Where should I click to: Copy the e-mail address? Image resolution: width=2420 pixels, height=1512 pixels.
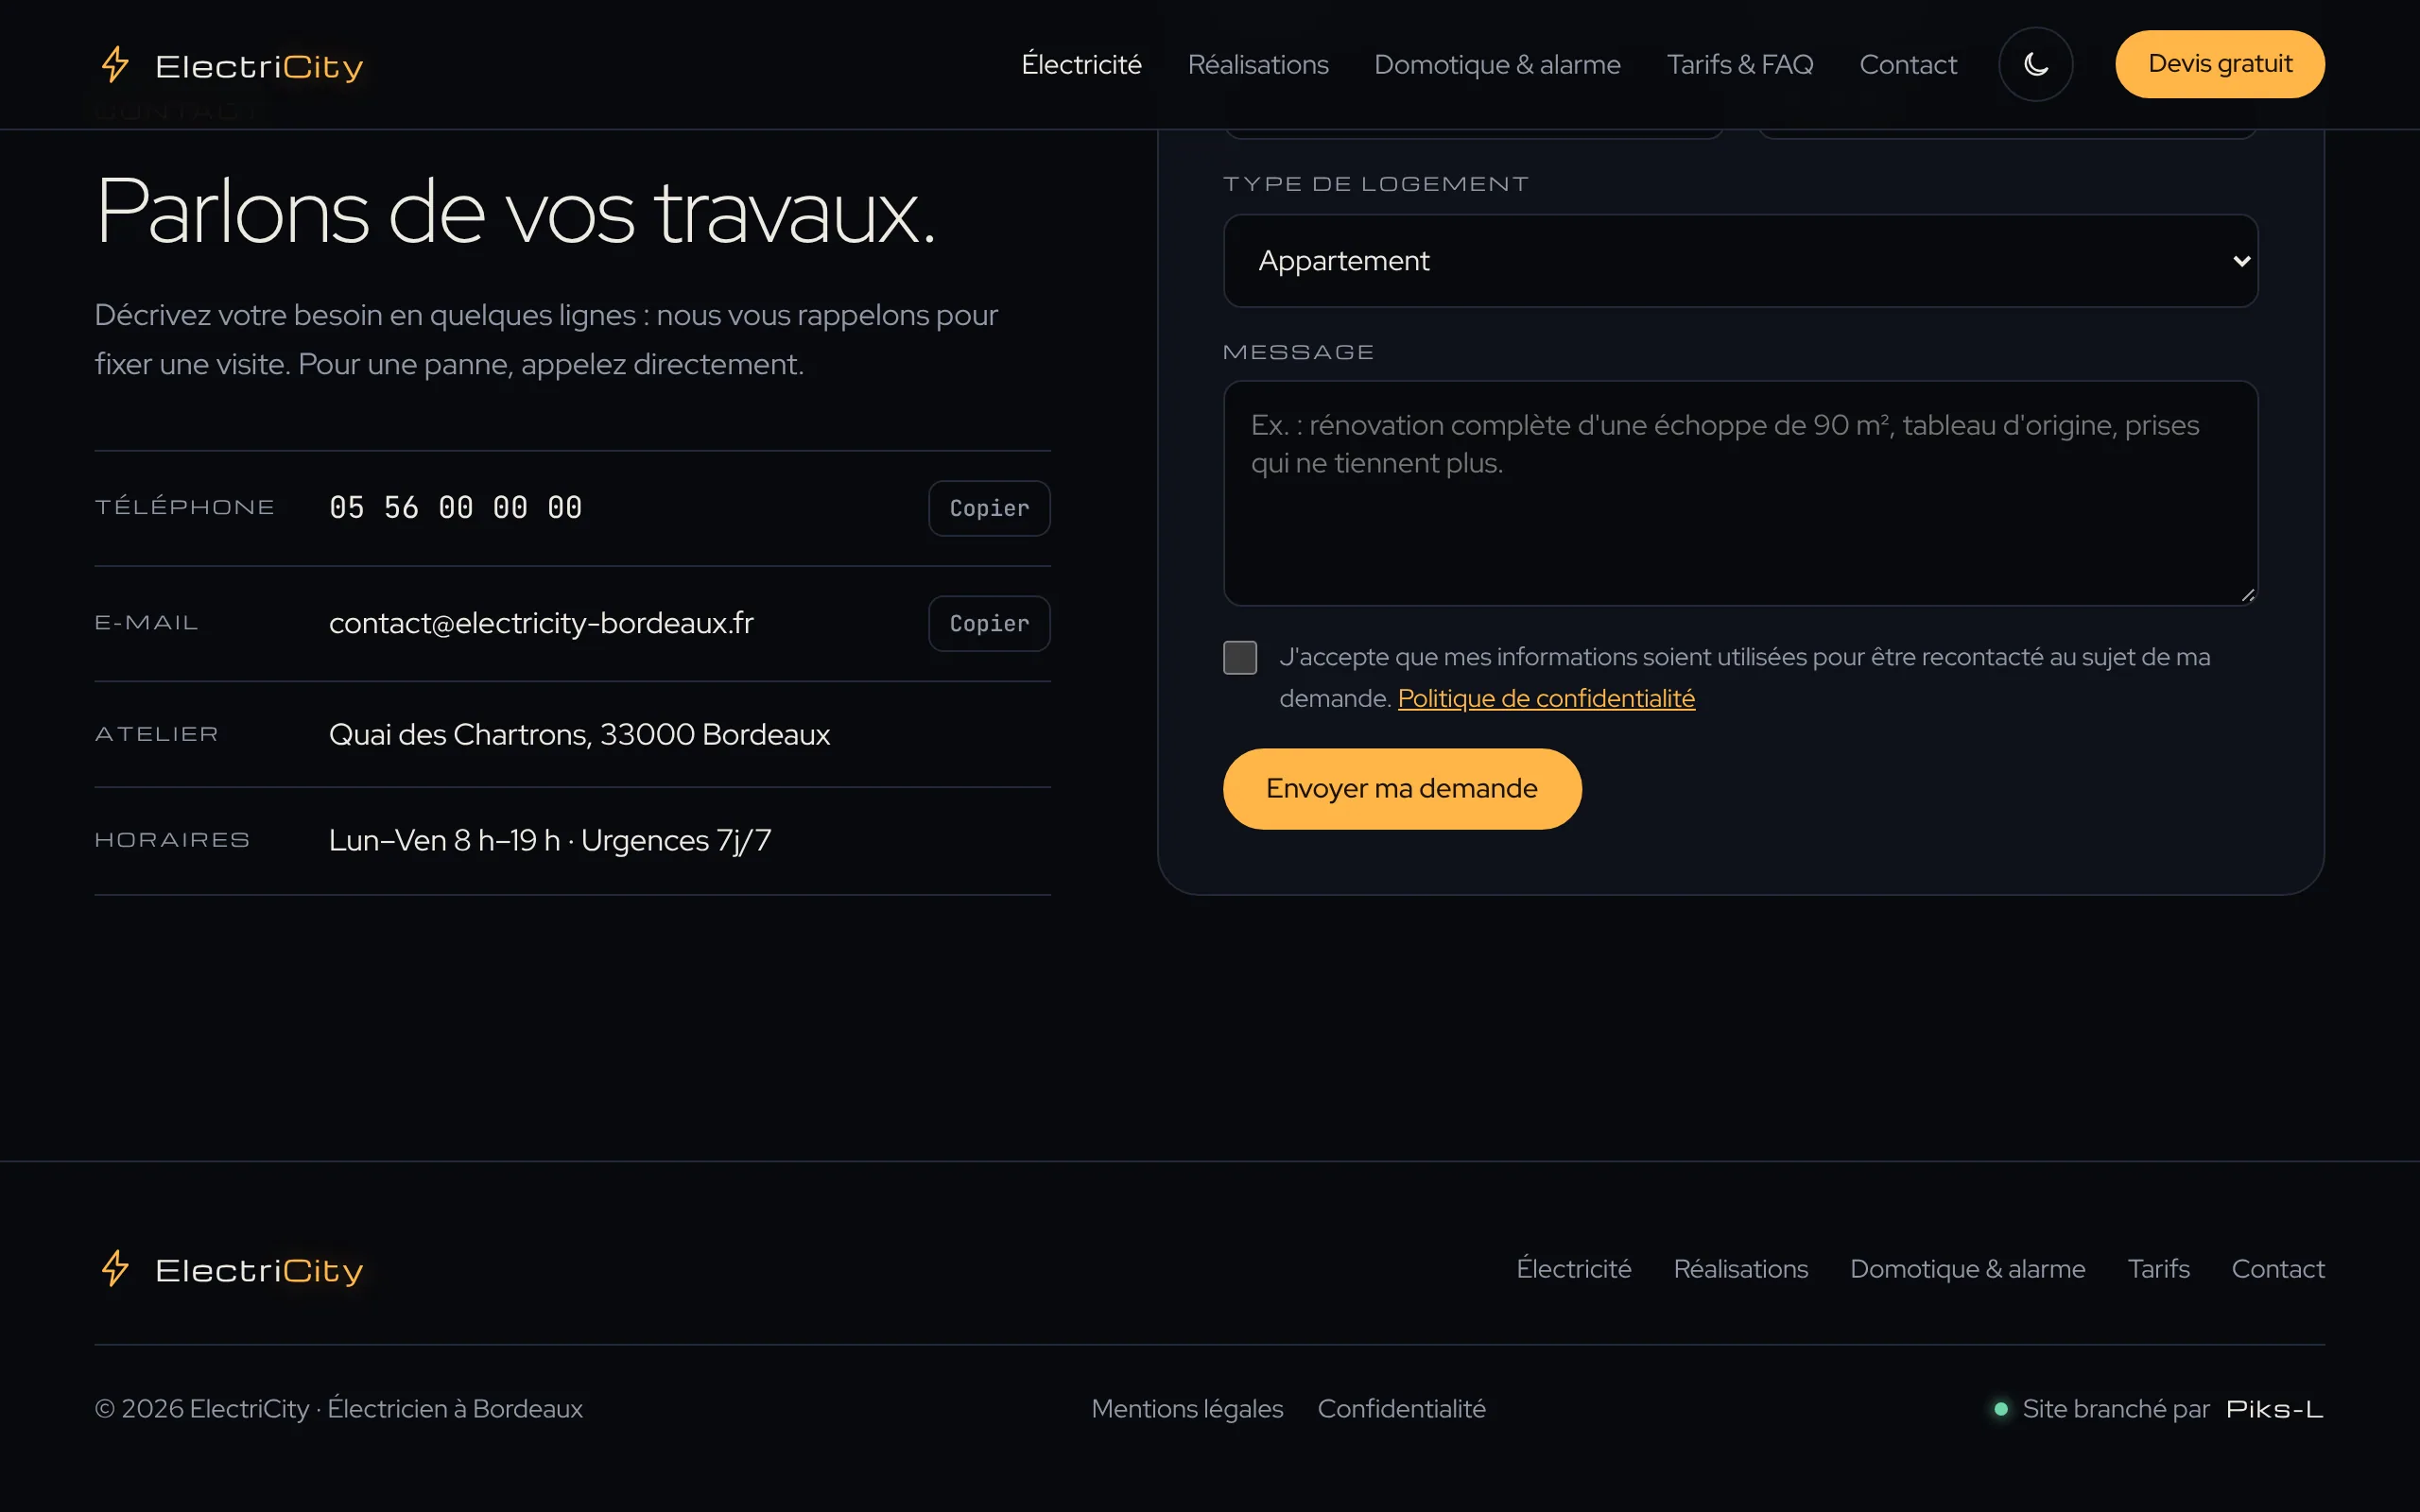(989, 623)
